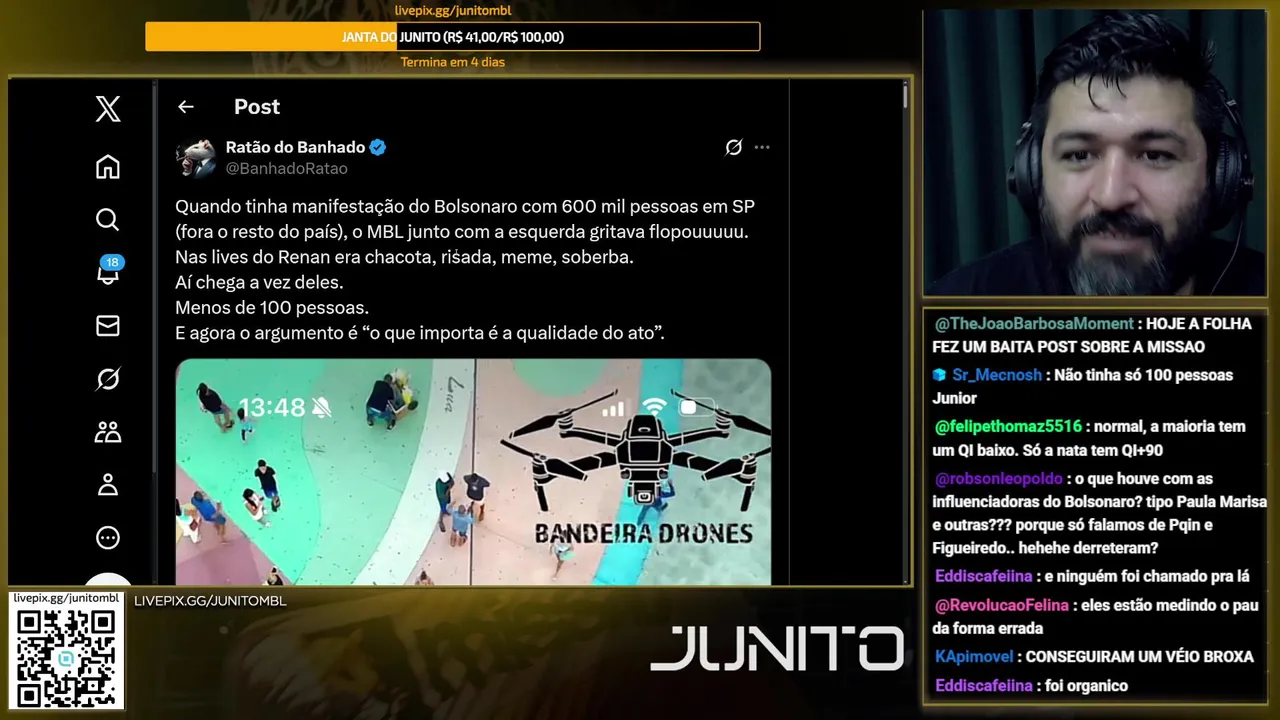Click LIVEPIX.GG/JUNITOMBL text below post
This screenshot has height=720, width=1280.
(x=210, y=601)
